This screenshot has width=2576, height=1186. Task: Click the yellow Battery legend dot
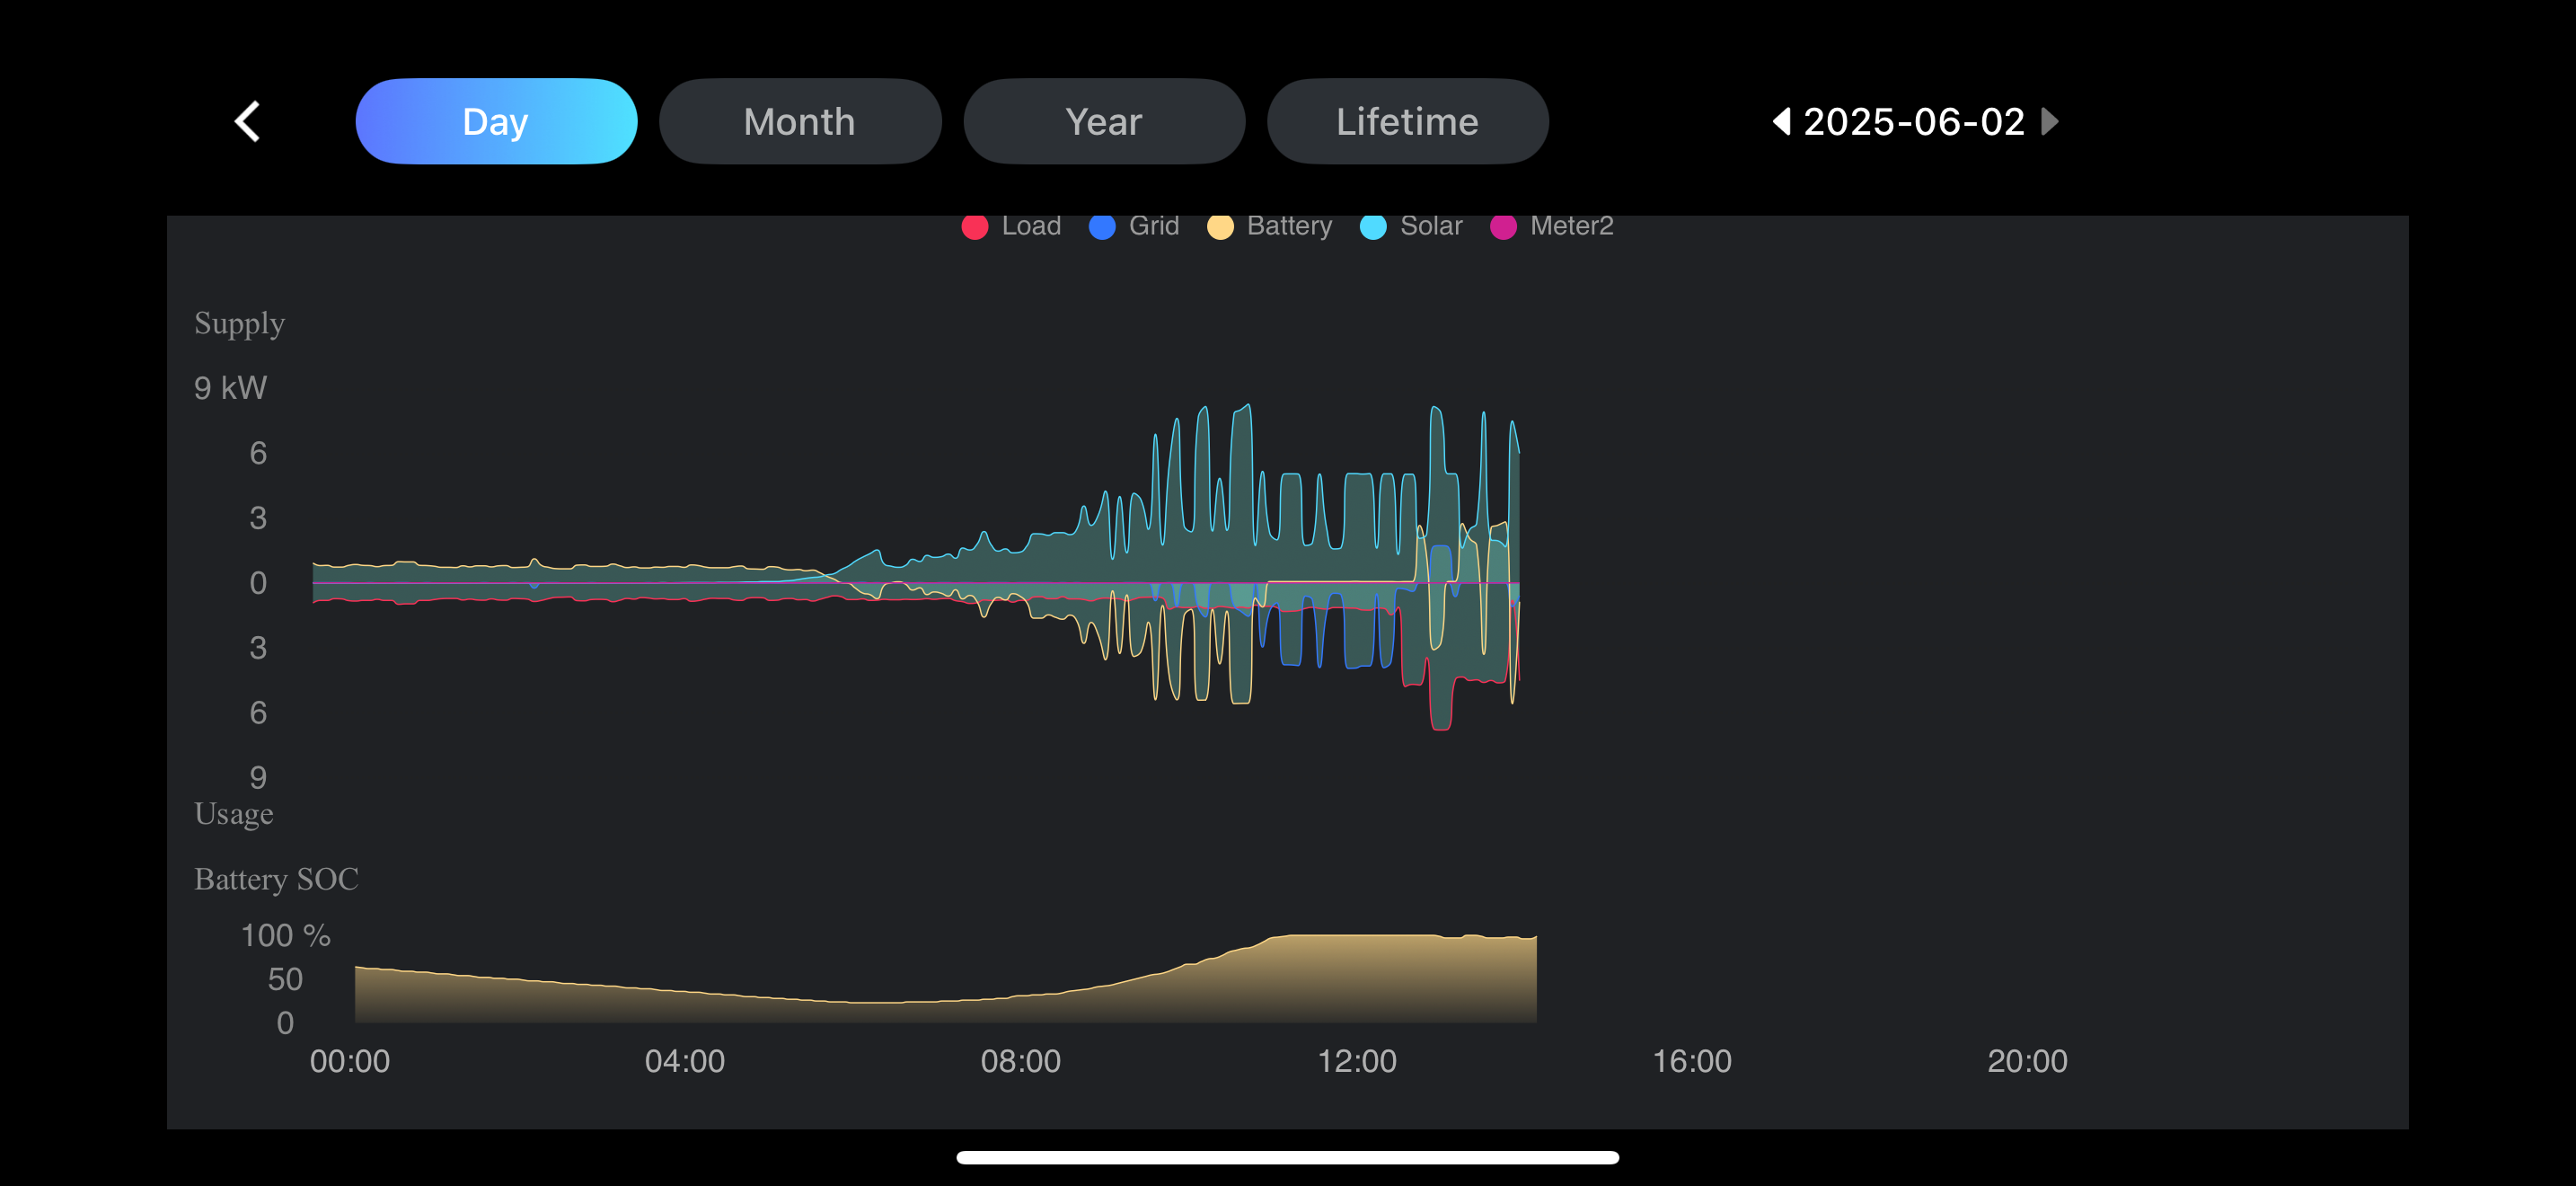(x=1219, y=227)
